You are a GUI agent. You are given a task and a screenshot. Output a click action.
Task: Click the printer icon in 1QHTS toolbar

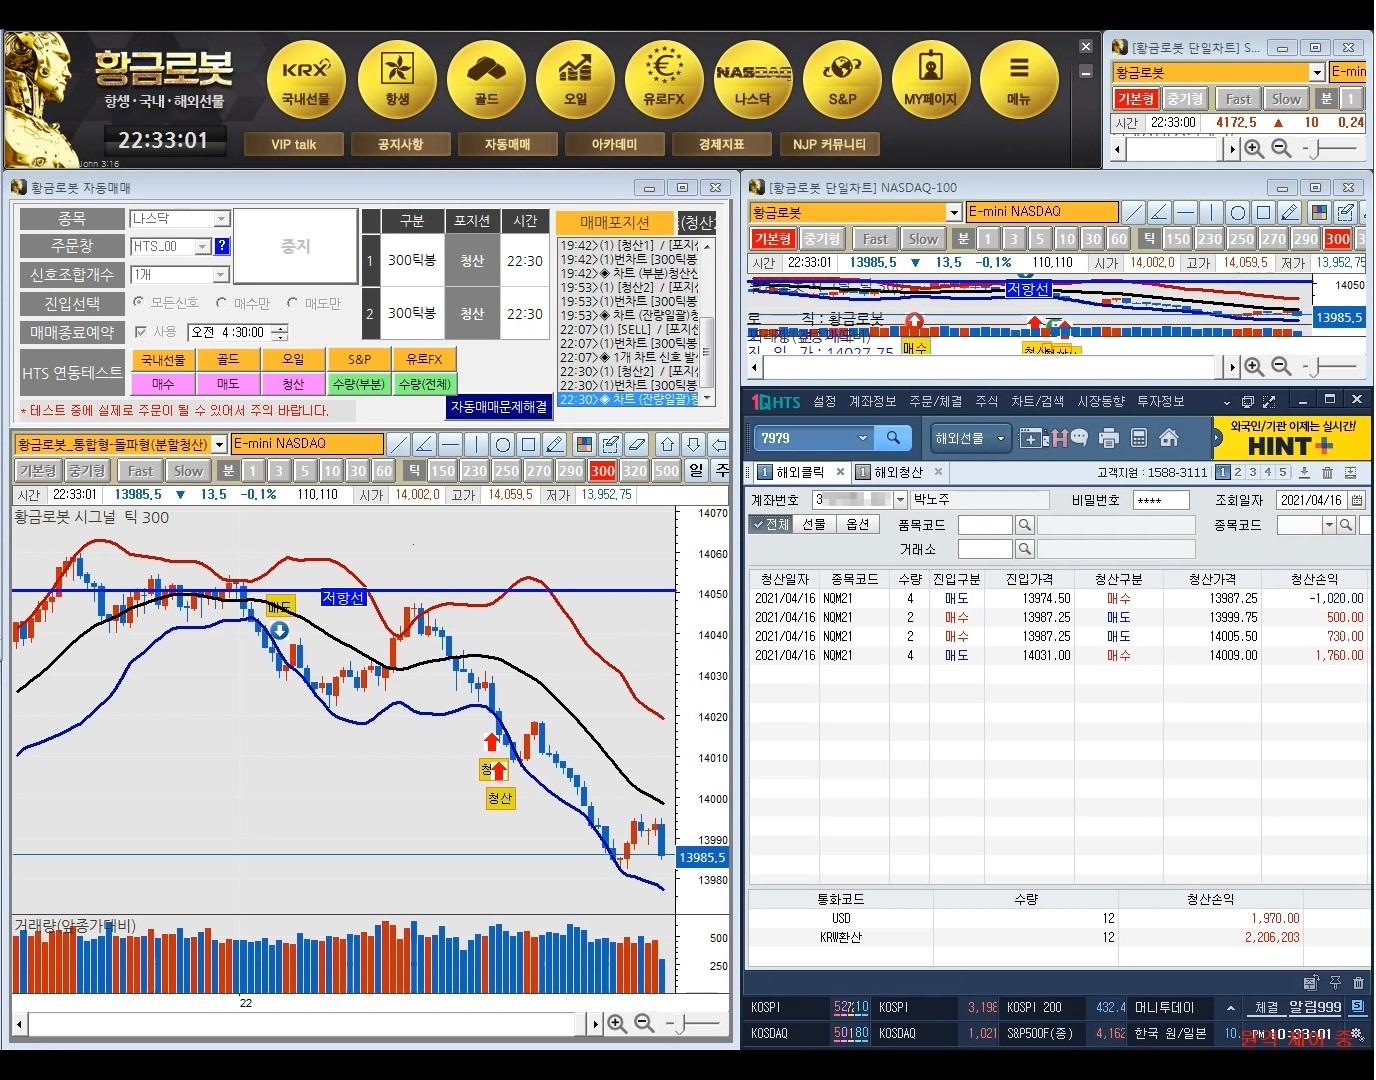click(1108, 438)
